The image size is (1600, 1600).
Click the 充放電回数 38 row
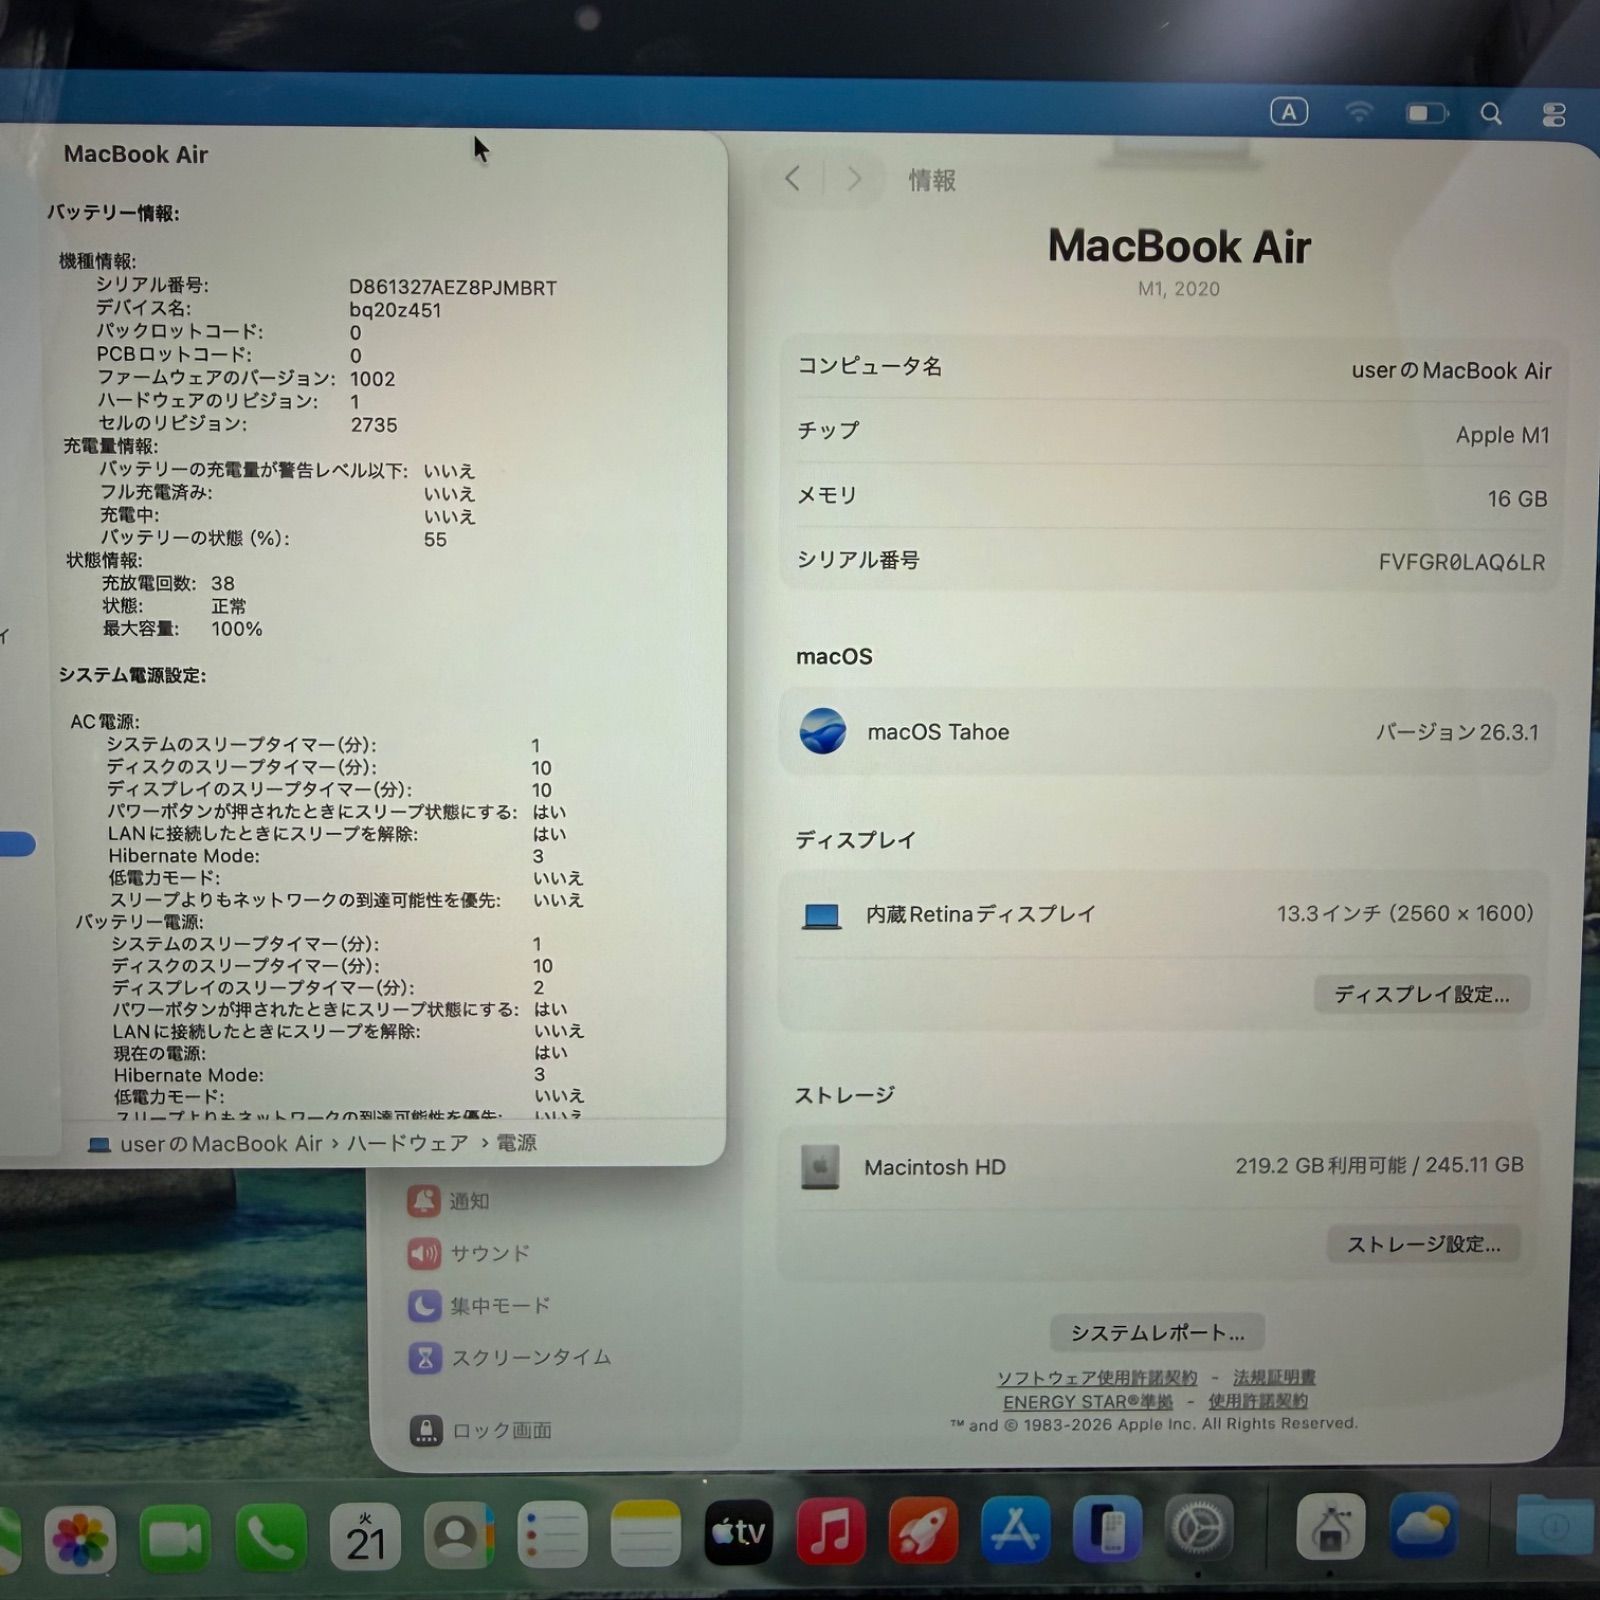(x=168, y=583)
